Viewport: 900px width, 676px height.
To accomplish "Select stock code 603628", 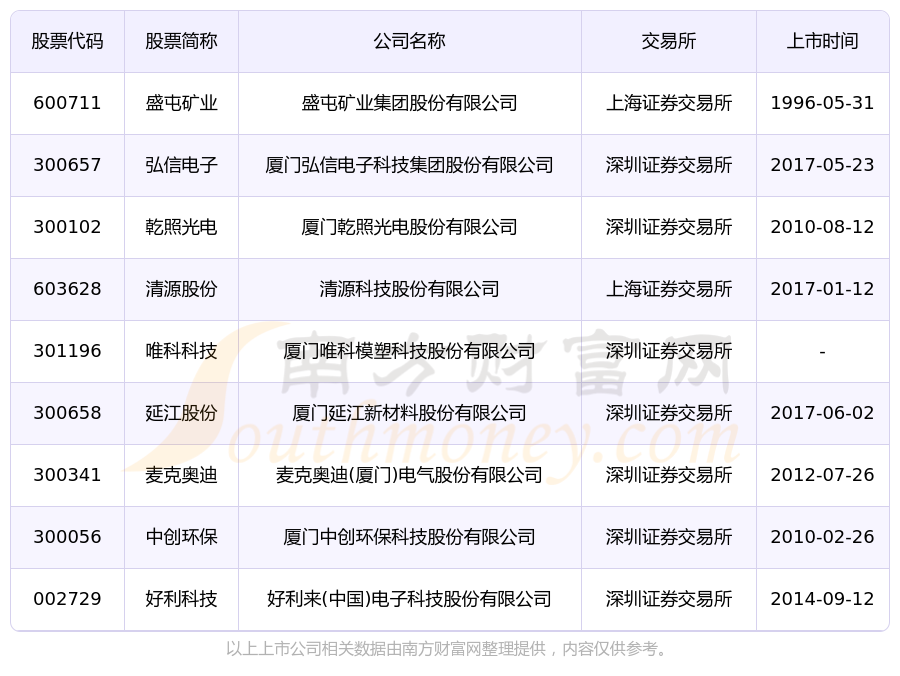I will [x=67, y=289].
